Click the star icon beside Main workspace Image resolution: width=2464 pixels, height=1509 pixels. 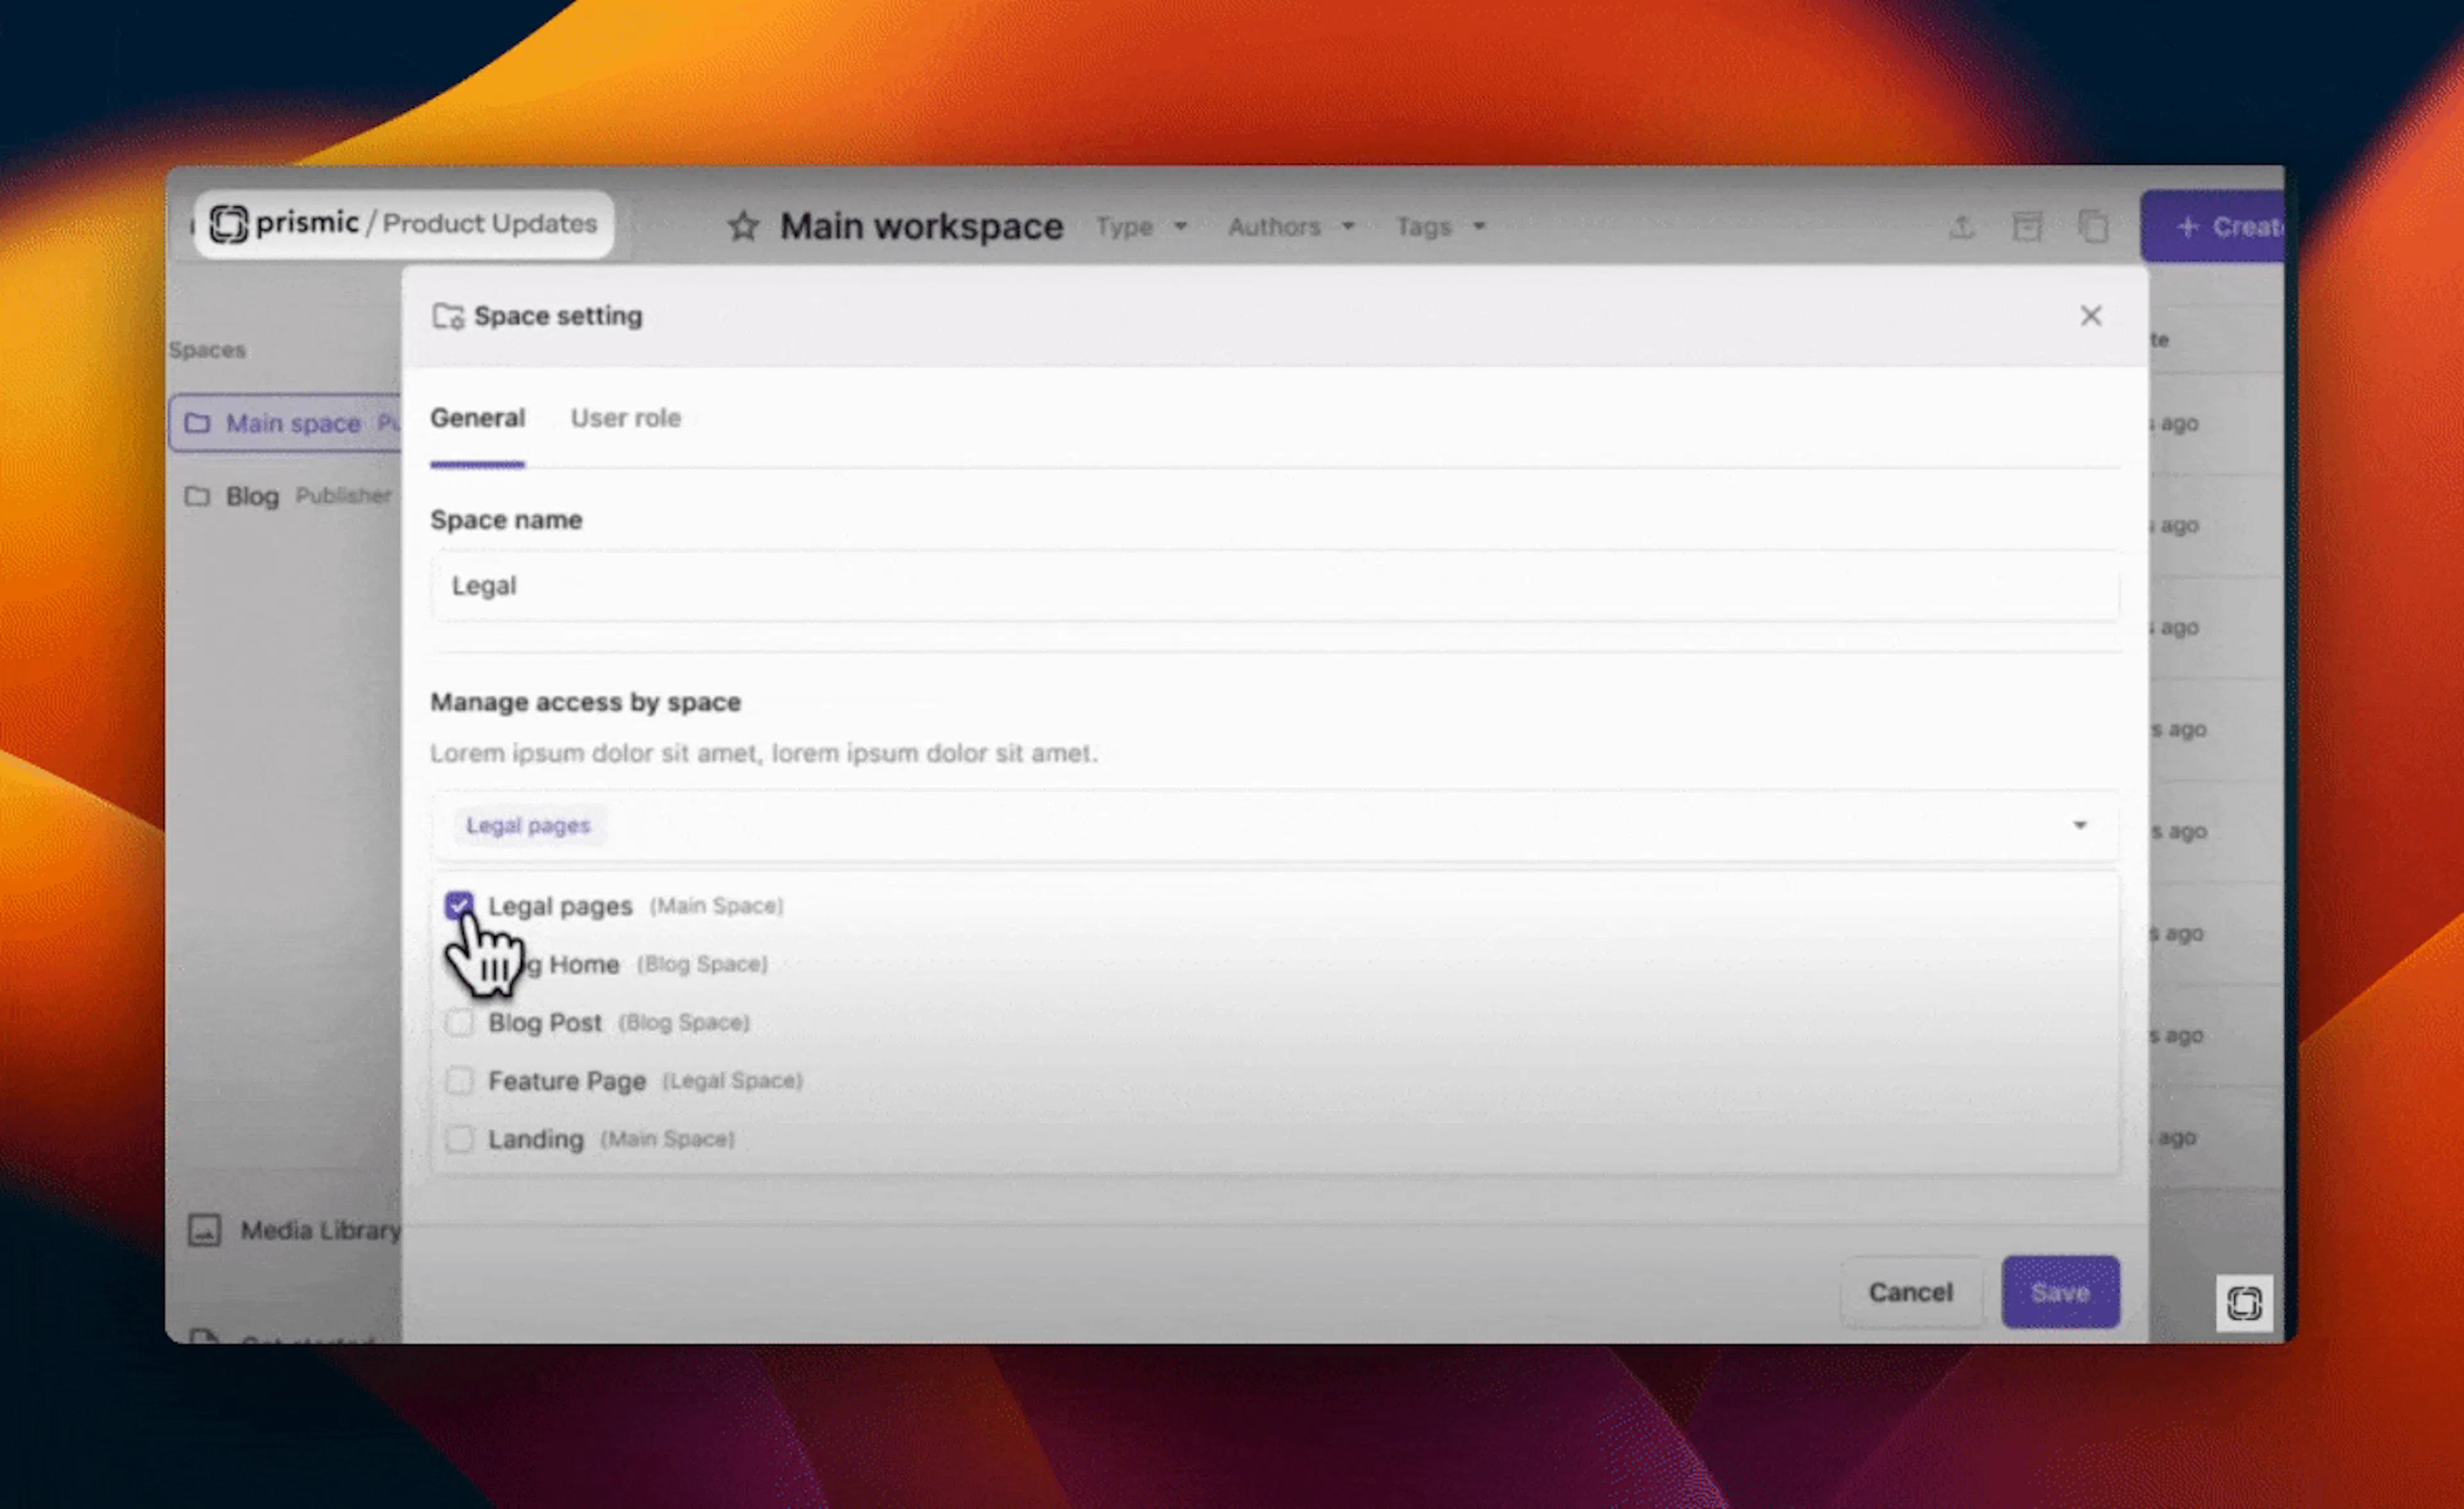click(x=743, y=226)
